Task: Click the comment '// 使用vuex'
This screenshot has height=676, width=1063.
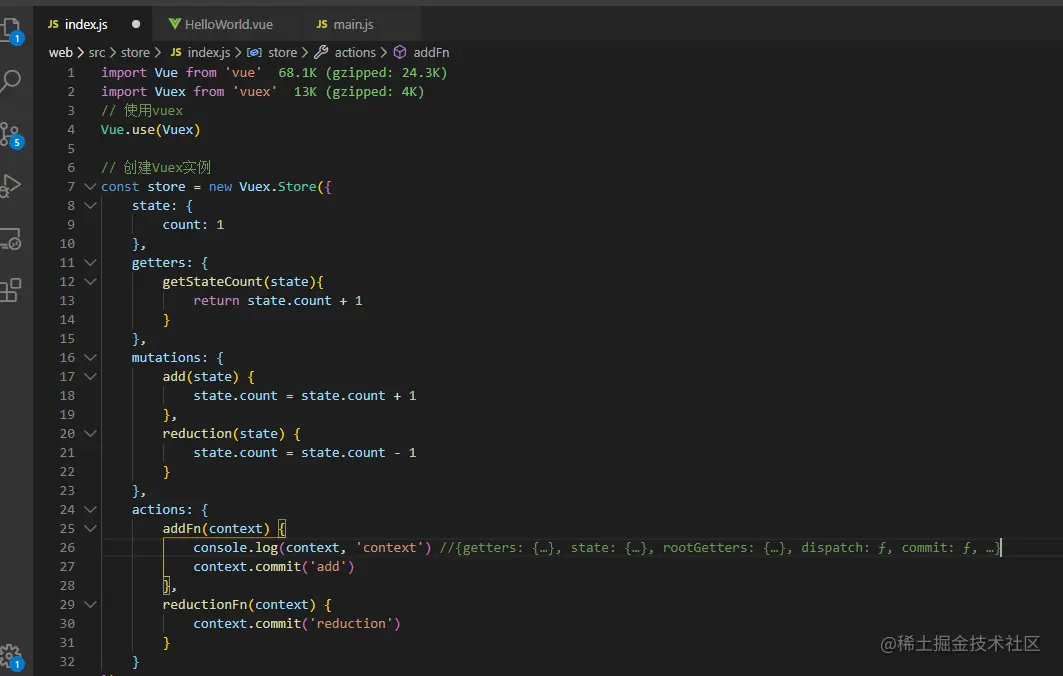Action: pos(142,111)
